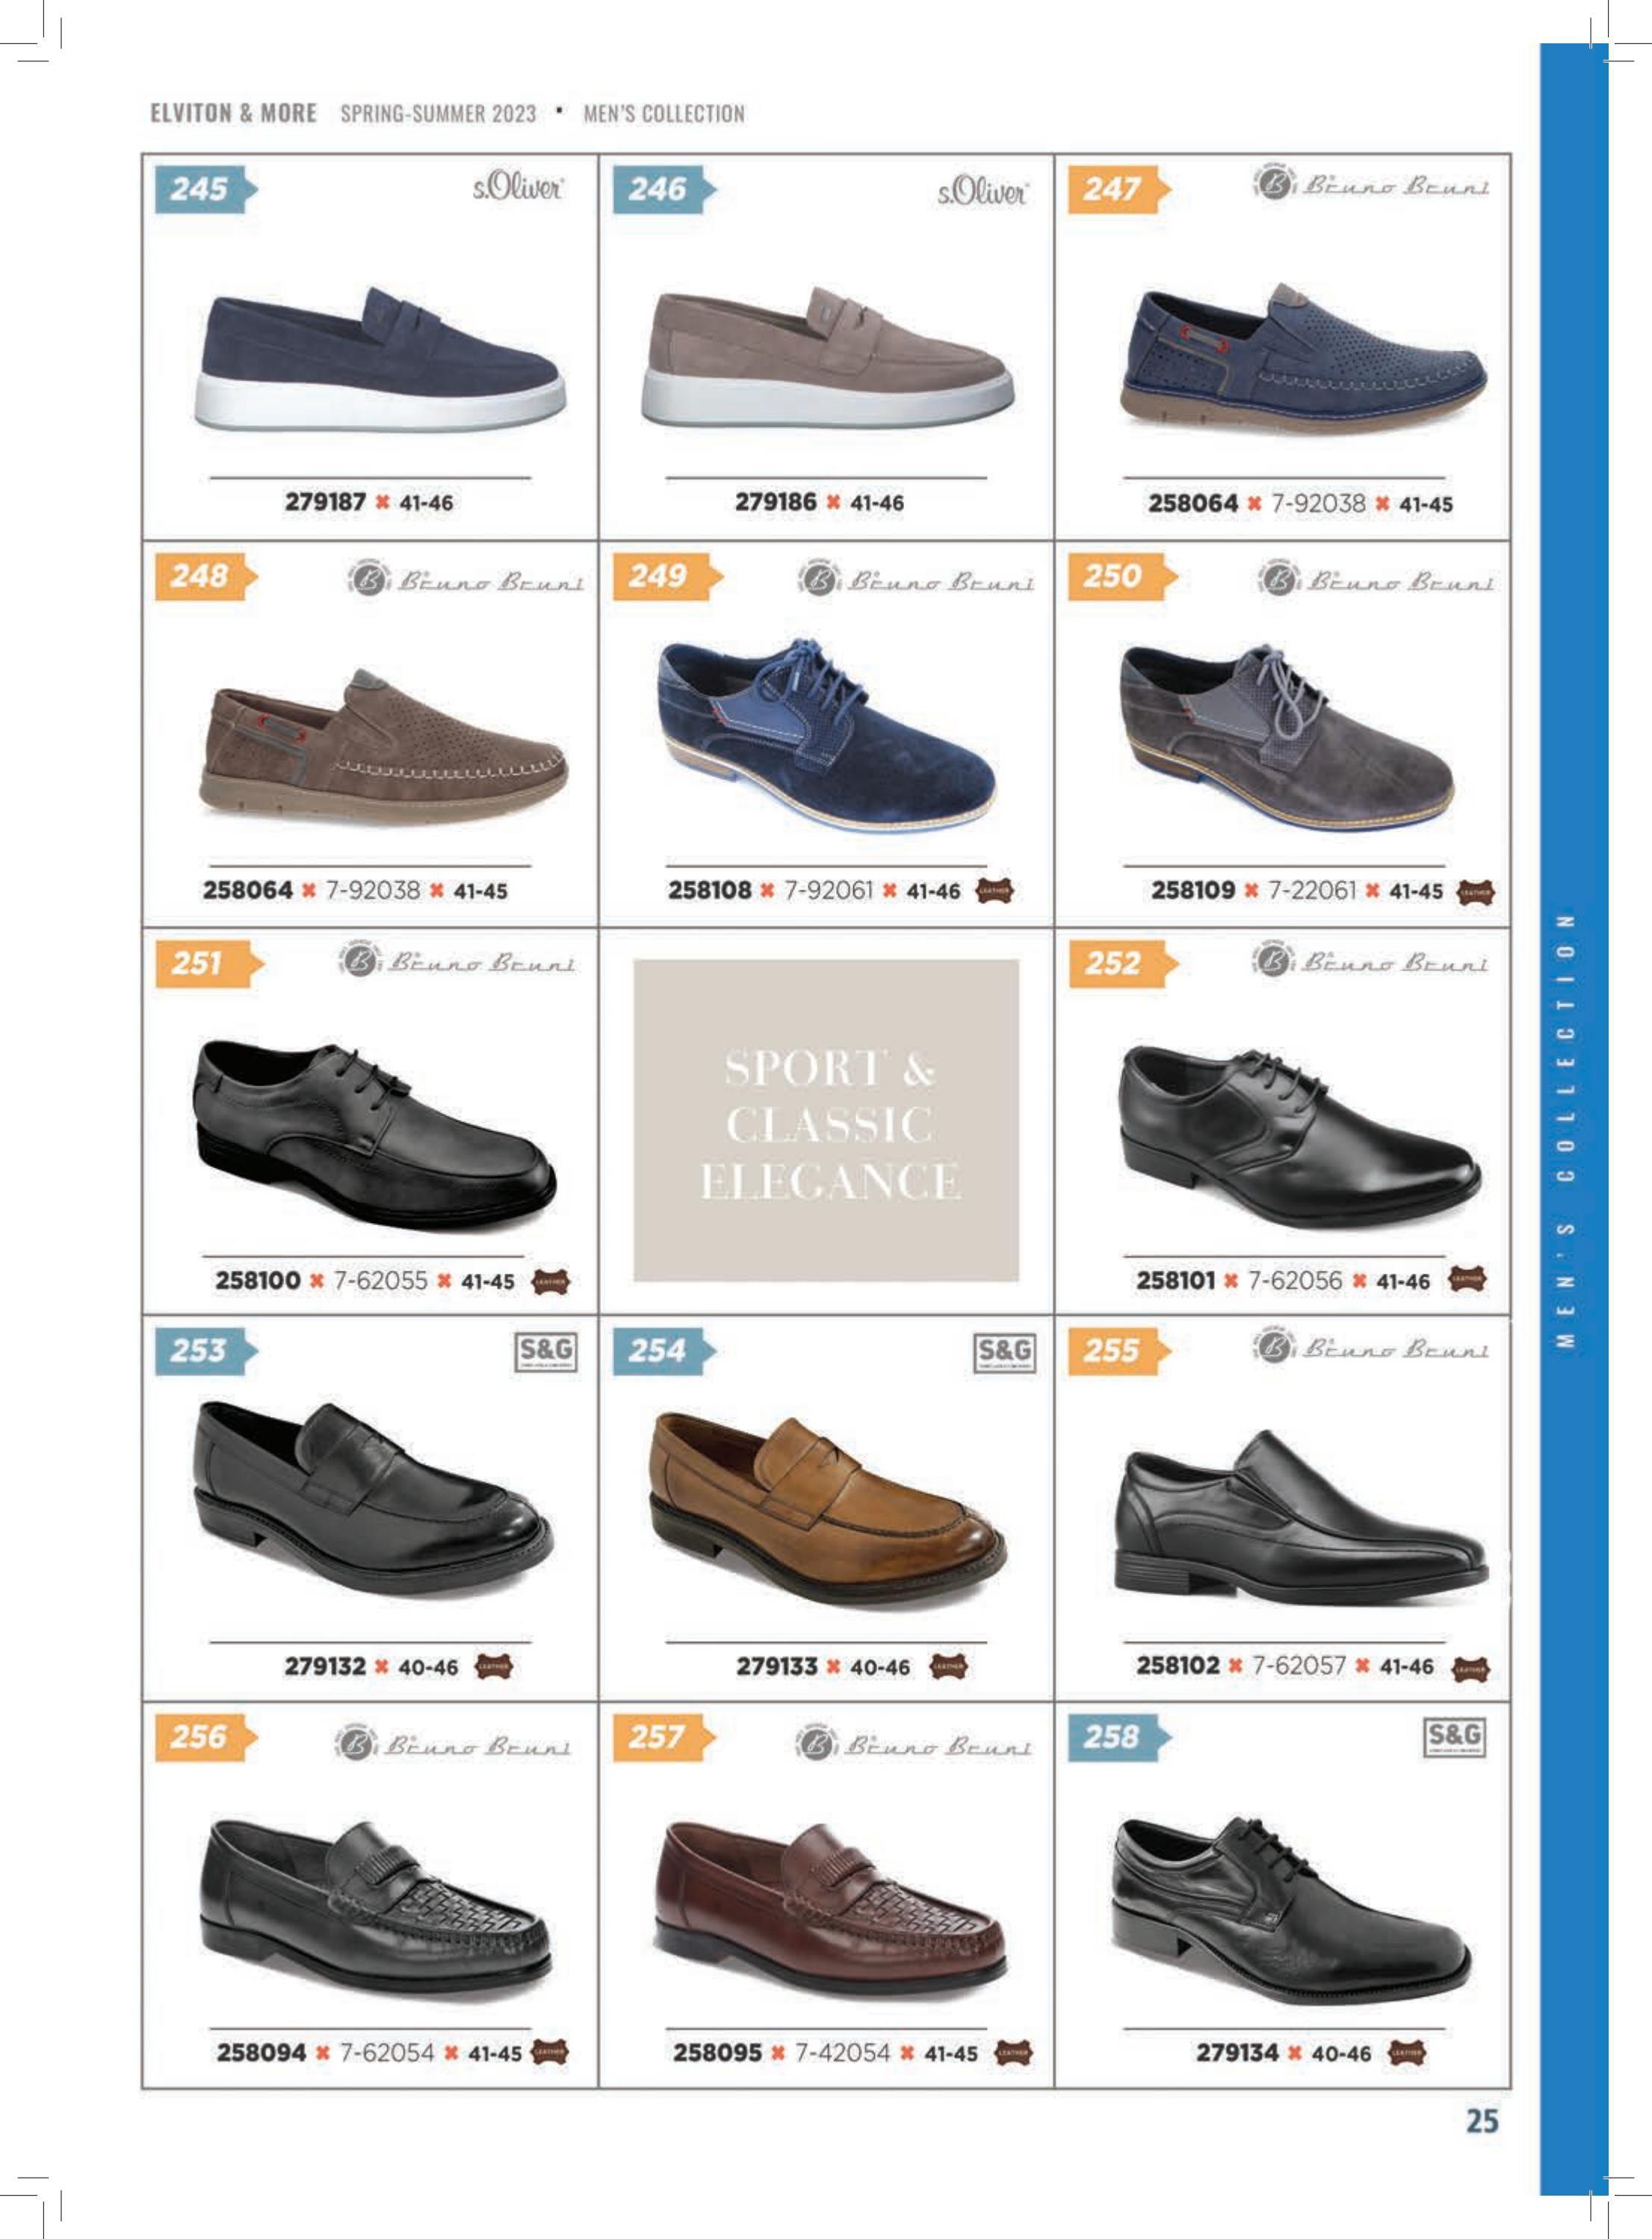This screenshot has height=2239, width=1652.
Task: Click product code 258101 text
Action: [x=1174, y=1280]
